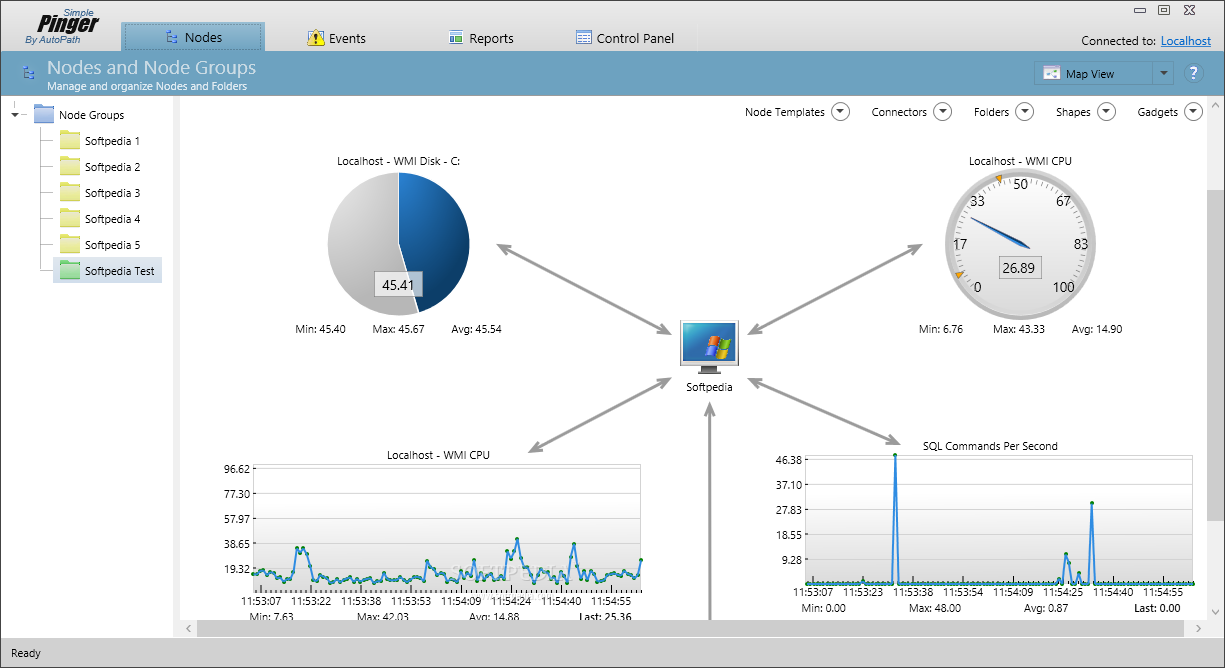Go to the Control Panel tab

click(x=624, y=38)
